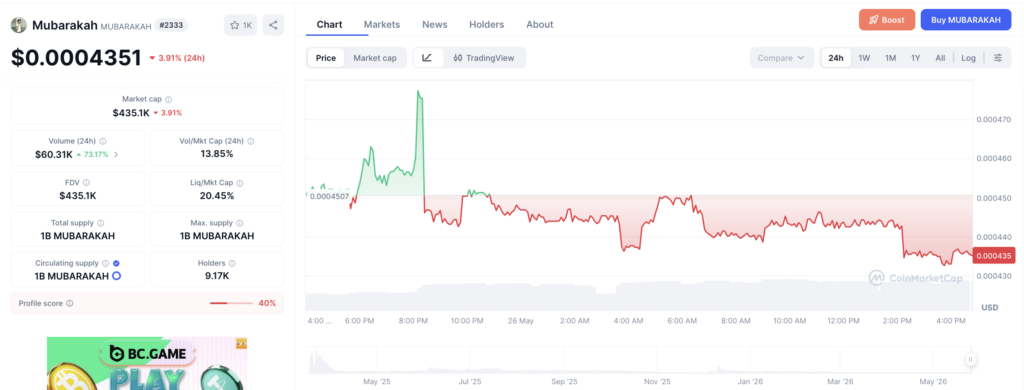Toggle Log scale on chart
The width and height of the screenshot is (1024, 390).
click(968, 57)
